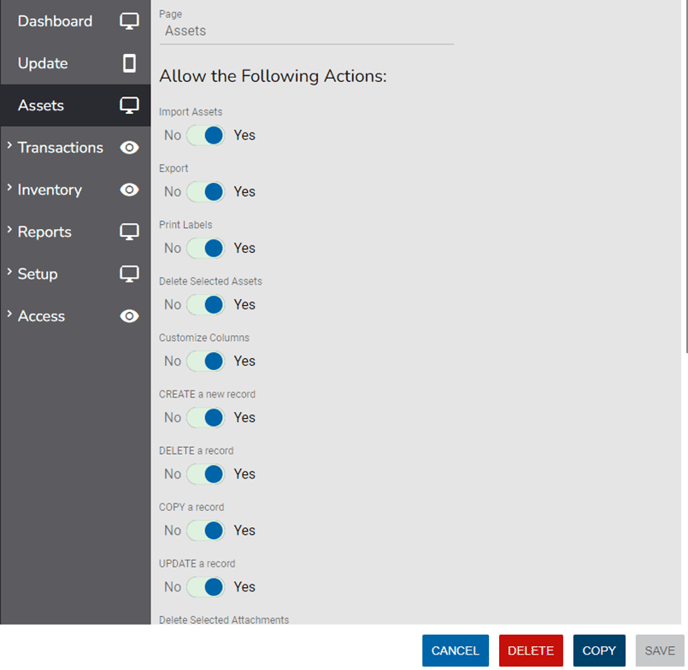Toggle the DELETE a record switch
The image size is (688, 670).
pyautogui.click(x=205, y=474)
